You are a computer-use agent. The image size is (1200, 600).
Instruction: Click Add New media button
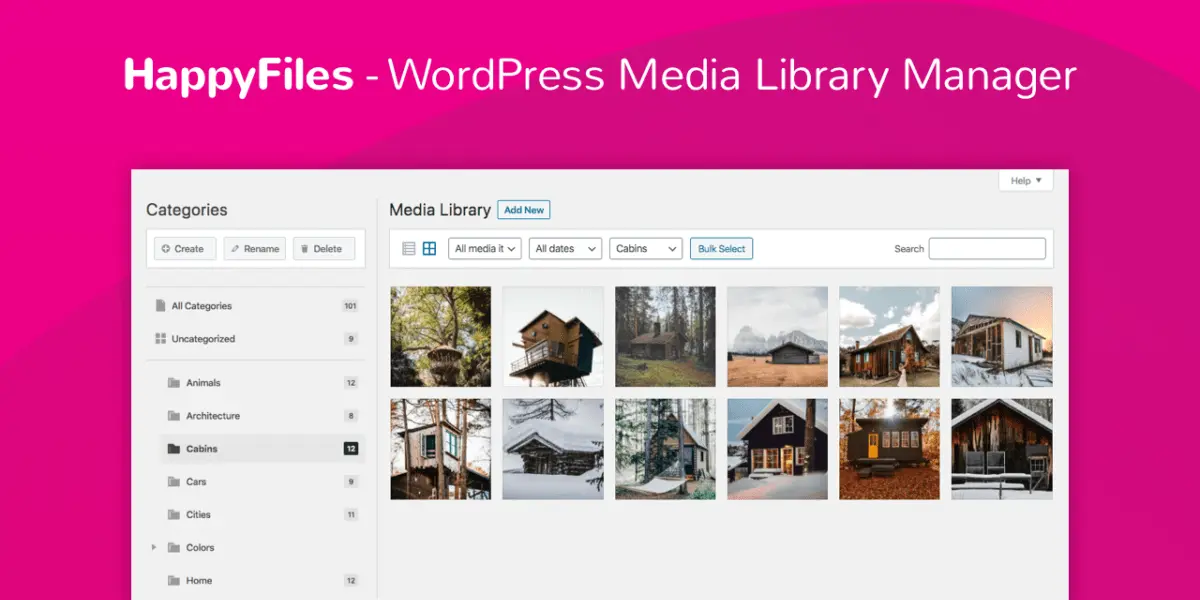click(x=524, y=210)
